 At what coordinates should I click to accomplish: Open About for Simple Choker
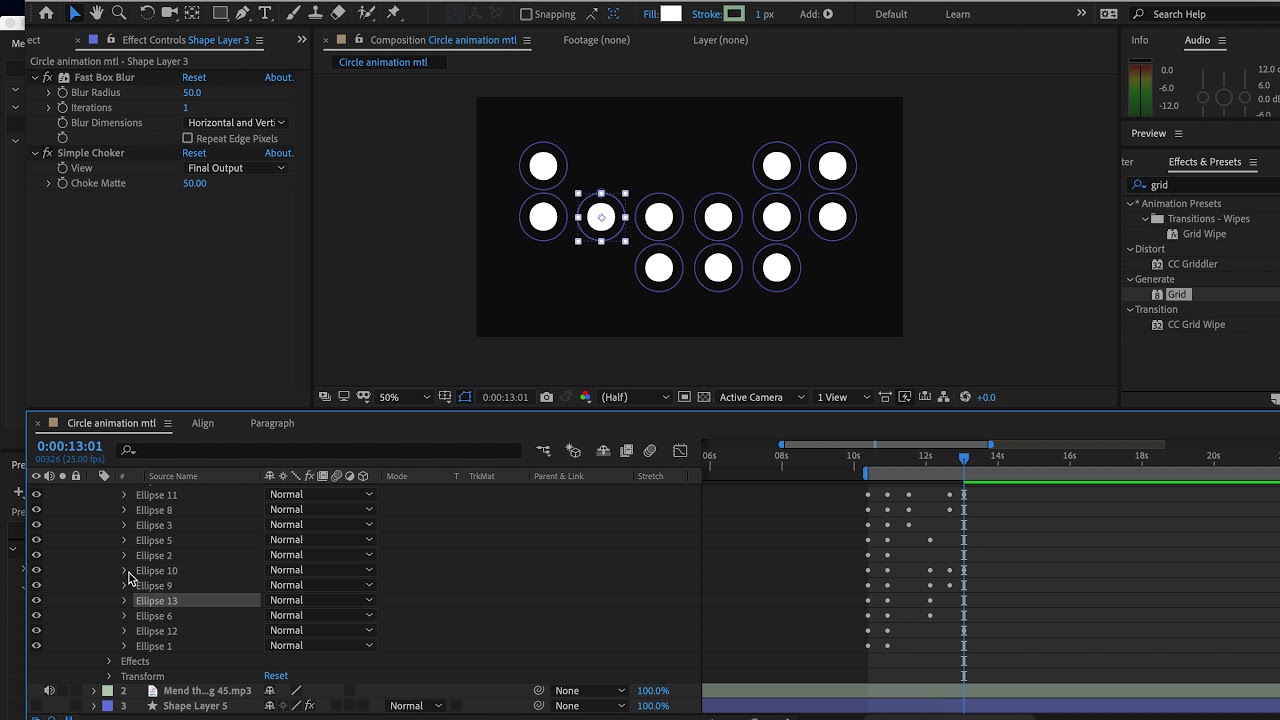pyautogui.click(x=279, y=153)
